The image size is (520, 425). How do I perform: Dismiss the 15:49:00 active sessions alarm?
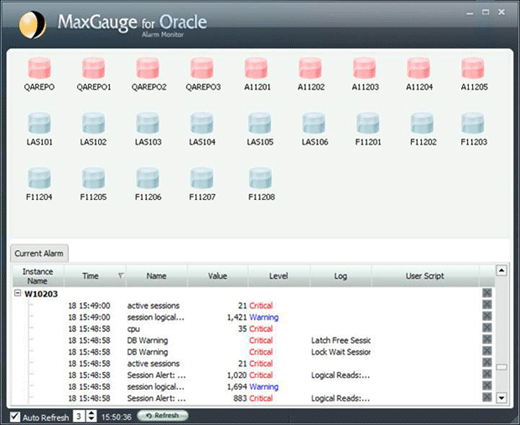(487, 305)
